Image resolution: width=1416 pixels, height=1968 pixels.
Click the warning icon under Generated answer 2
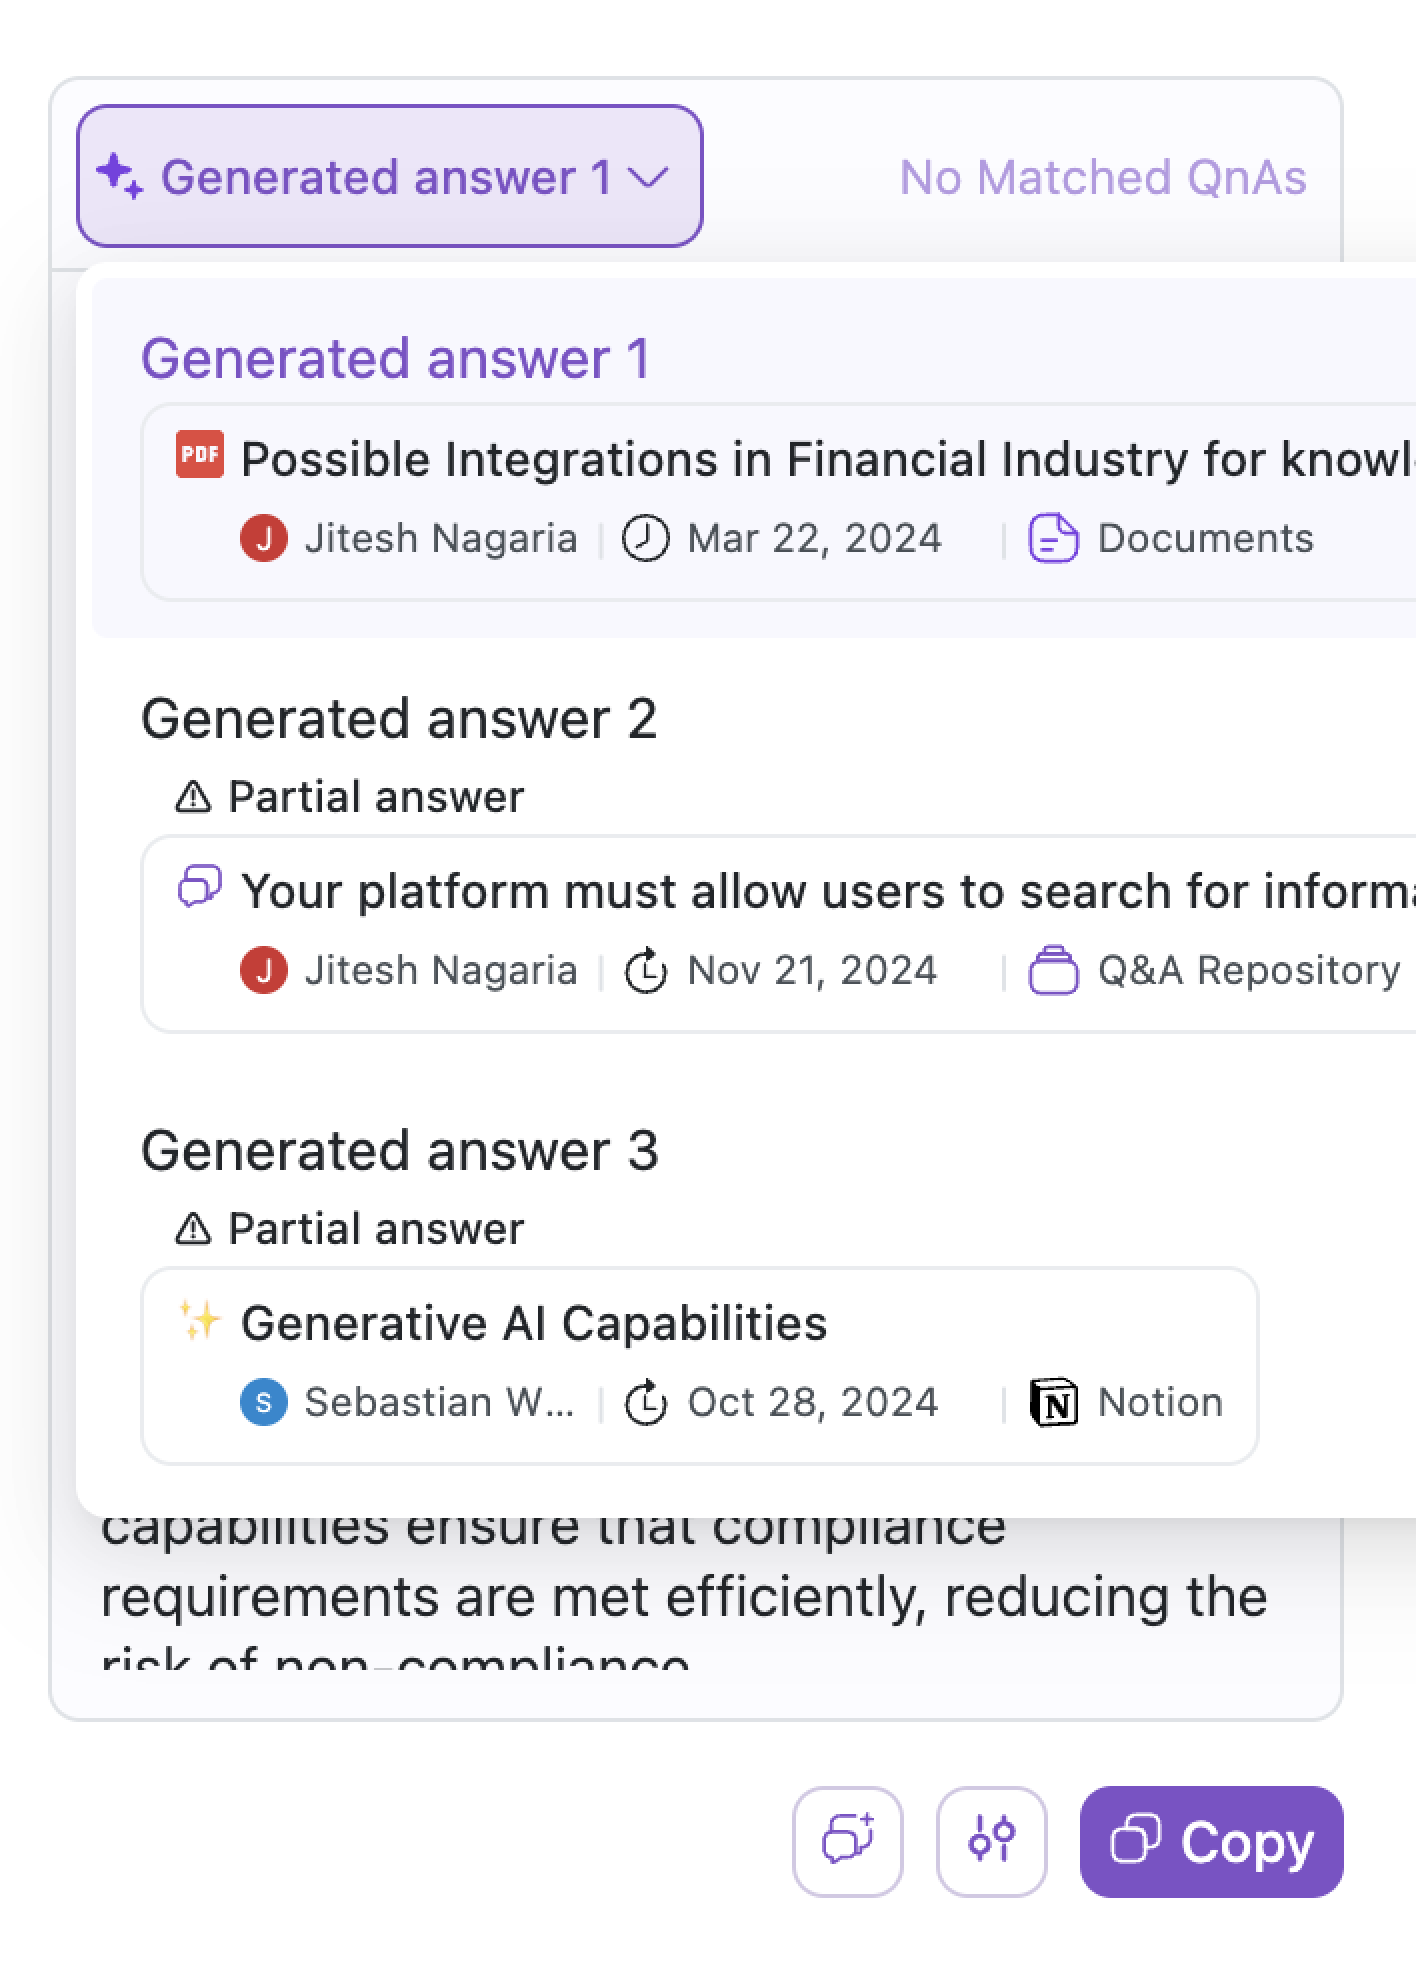(x=193, y=797)
